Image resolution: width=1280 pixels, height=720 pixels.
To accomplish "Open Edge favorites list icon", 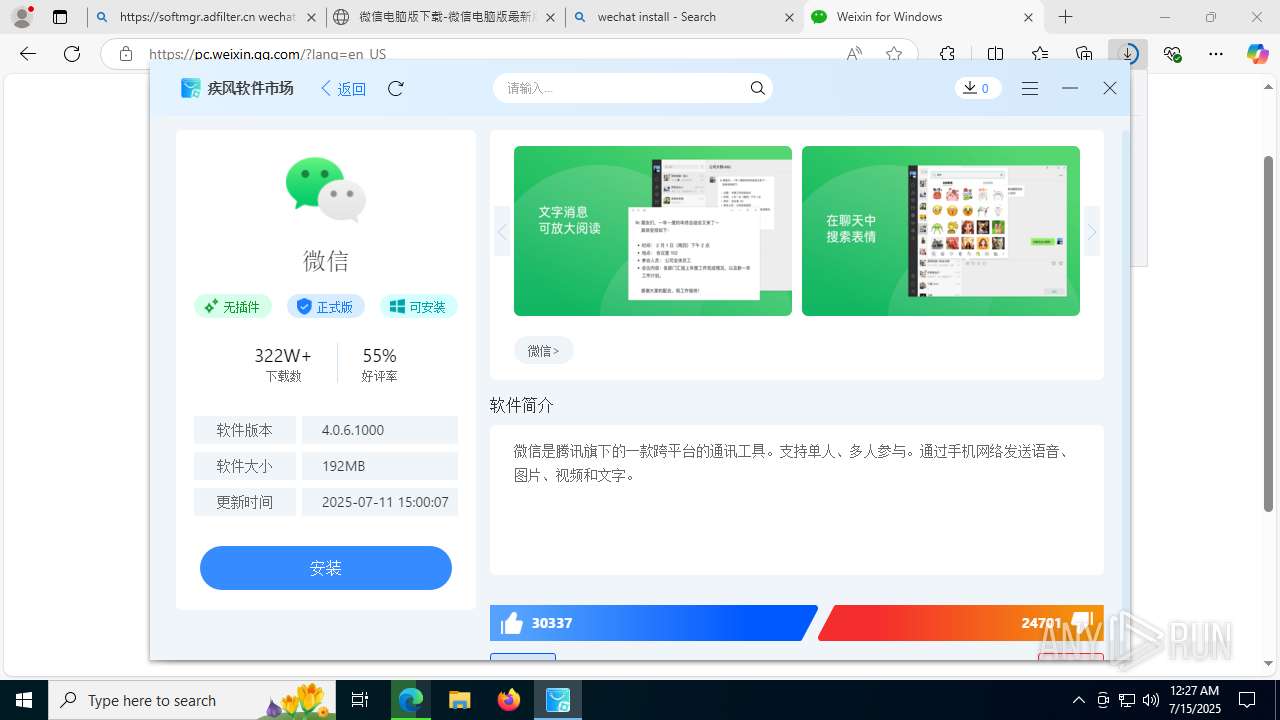I will point(1040,54).
